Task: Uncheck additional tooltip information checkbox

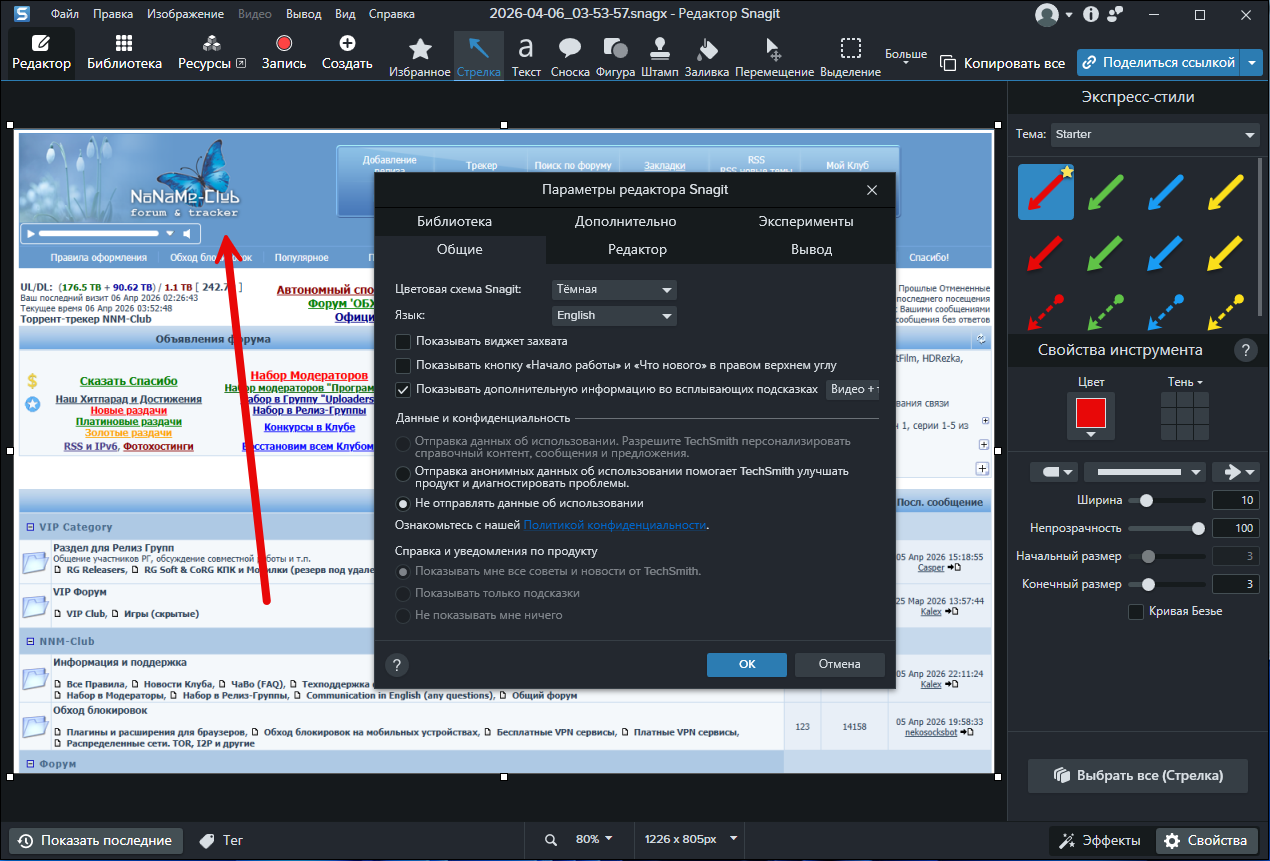Action: (403, 390)
